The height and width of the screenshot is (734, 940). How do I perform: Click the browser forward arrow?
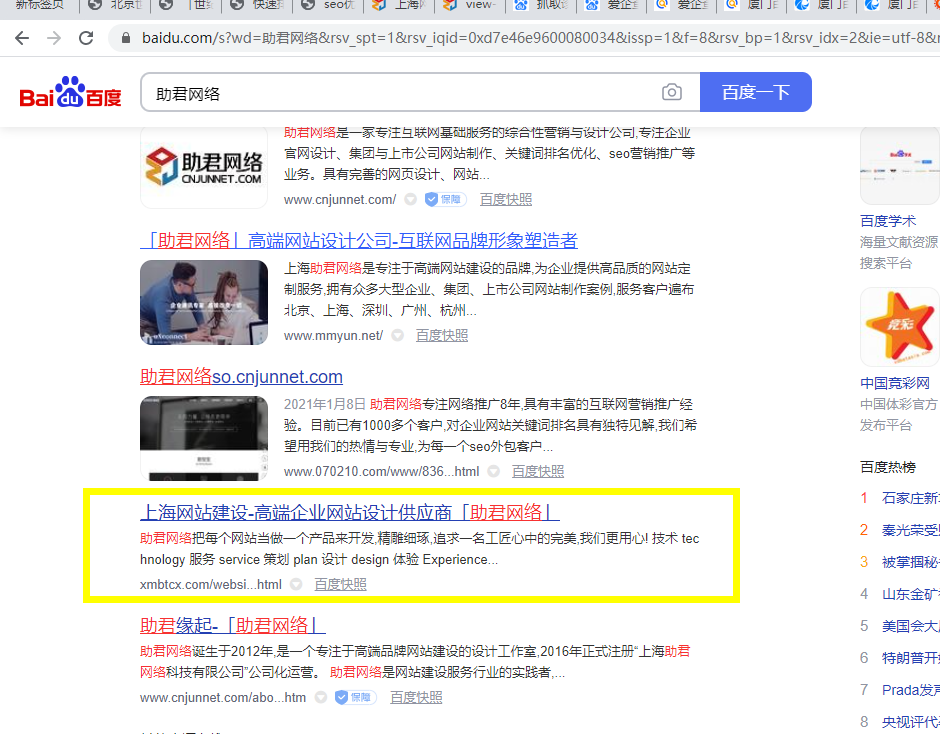[54, 38]
